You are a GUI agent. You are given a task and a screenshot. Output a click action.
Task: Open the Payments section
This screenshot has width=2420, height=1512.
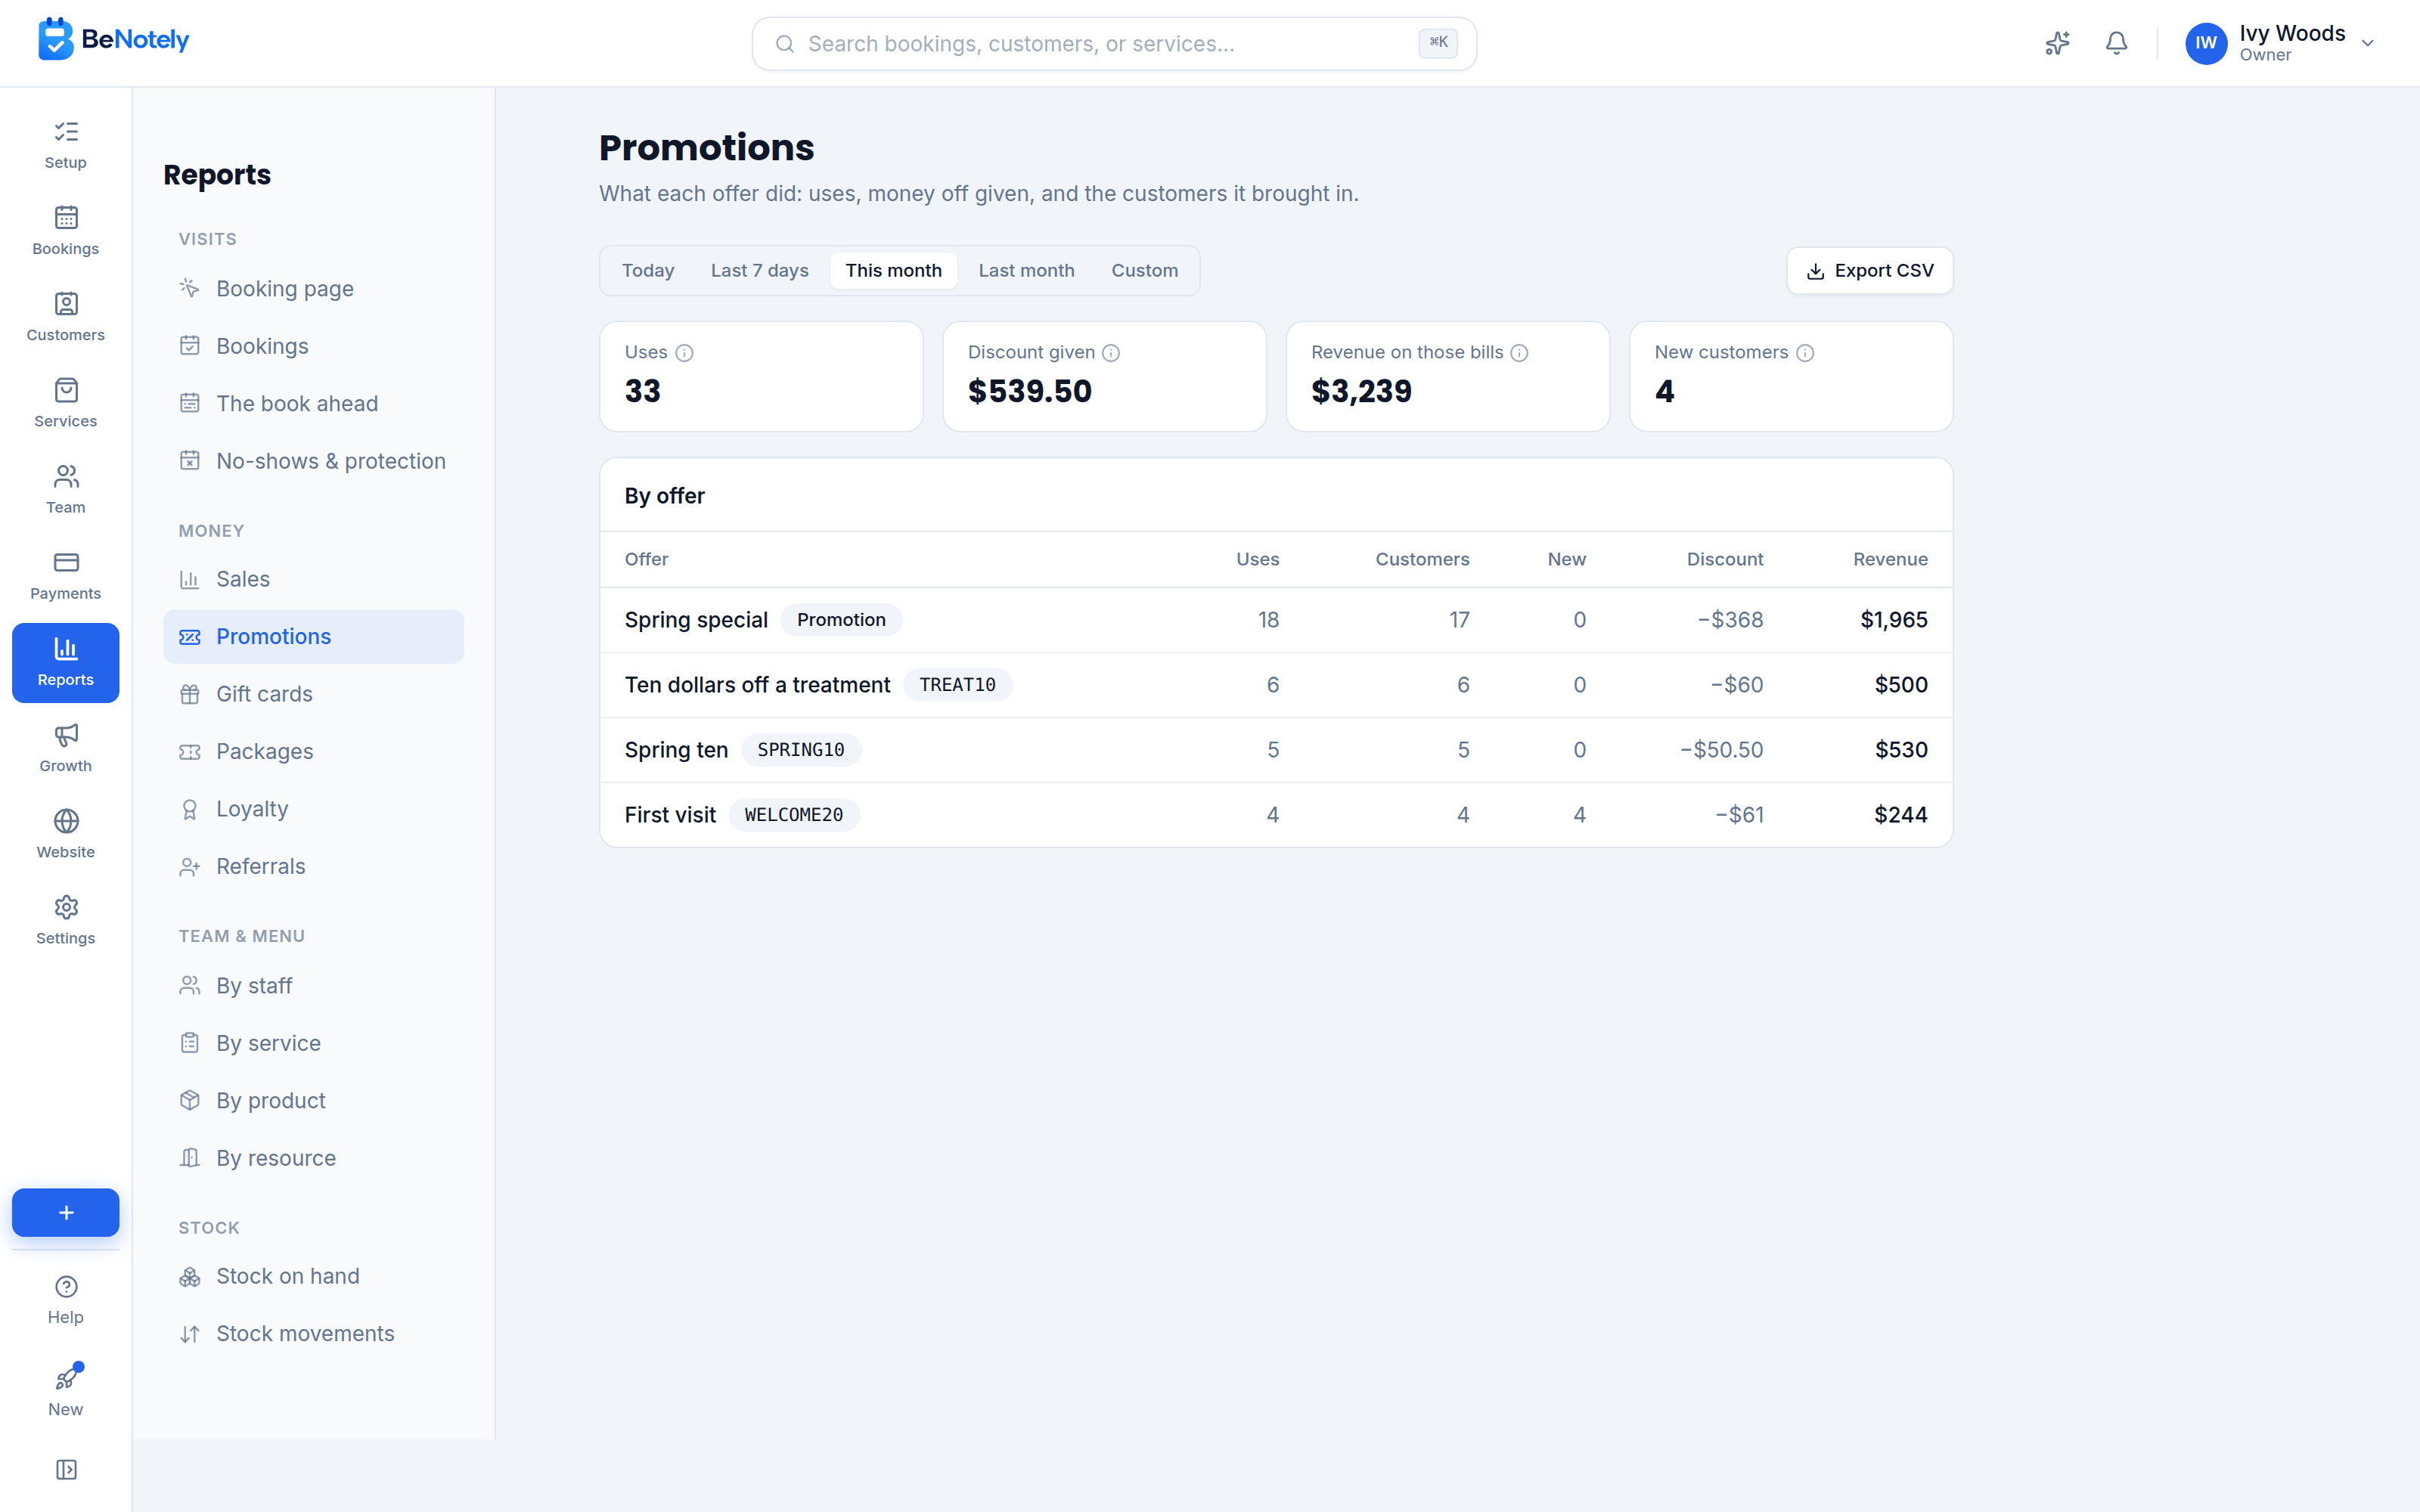tap(65, 576)
